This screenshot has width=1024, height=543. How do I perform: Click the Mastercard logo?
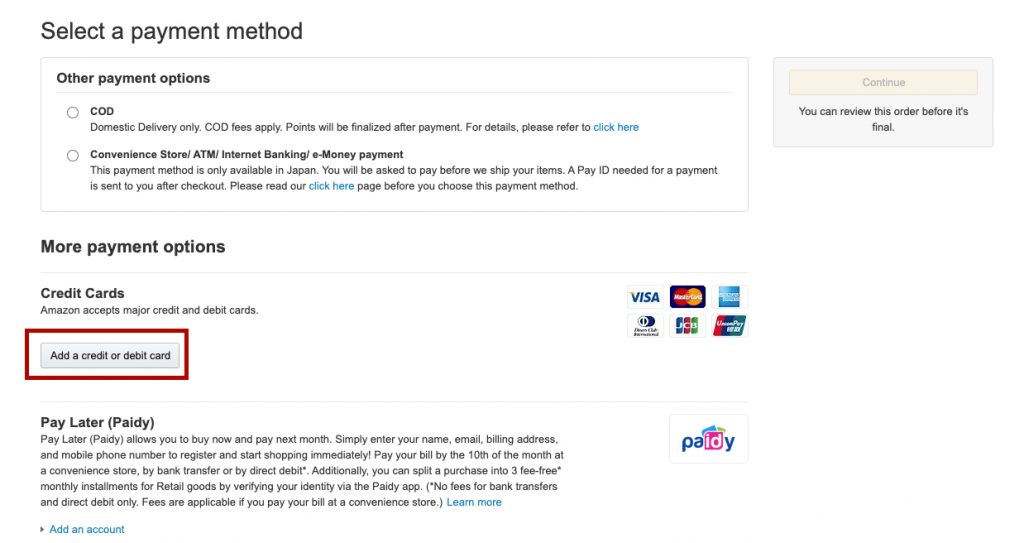[x=687, y=297]
